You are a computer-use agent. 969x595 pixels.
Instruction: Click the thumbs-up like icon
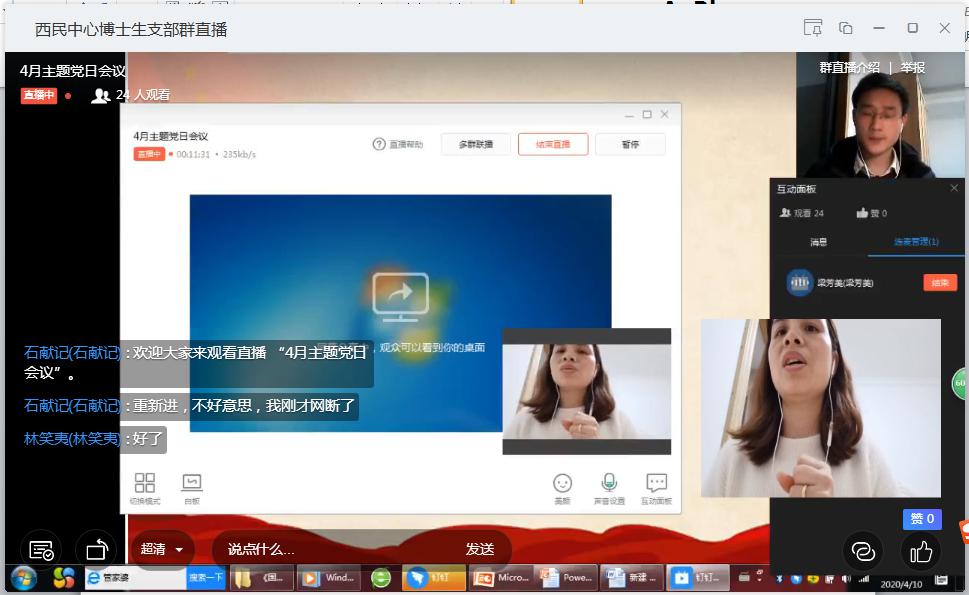(921, 551)
